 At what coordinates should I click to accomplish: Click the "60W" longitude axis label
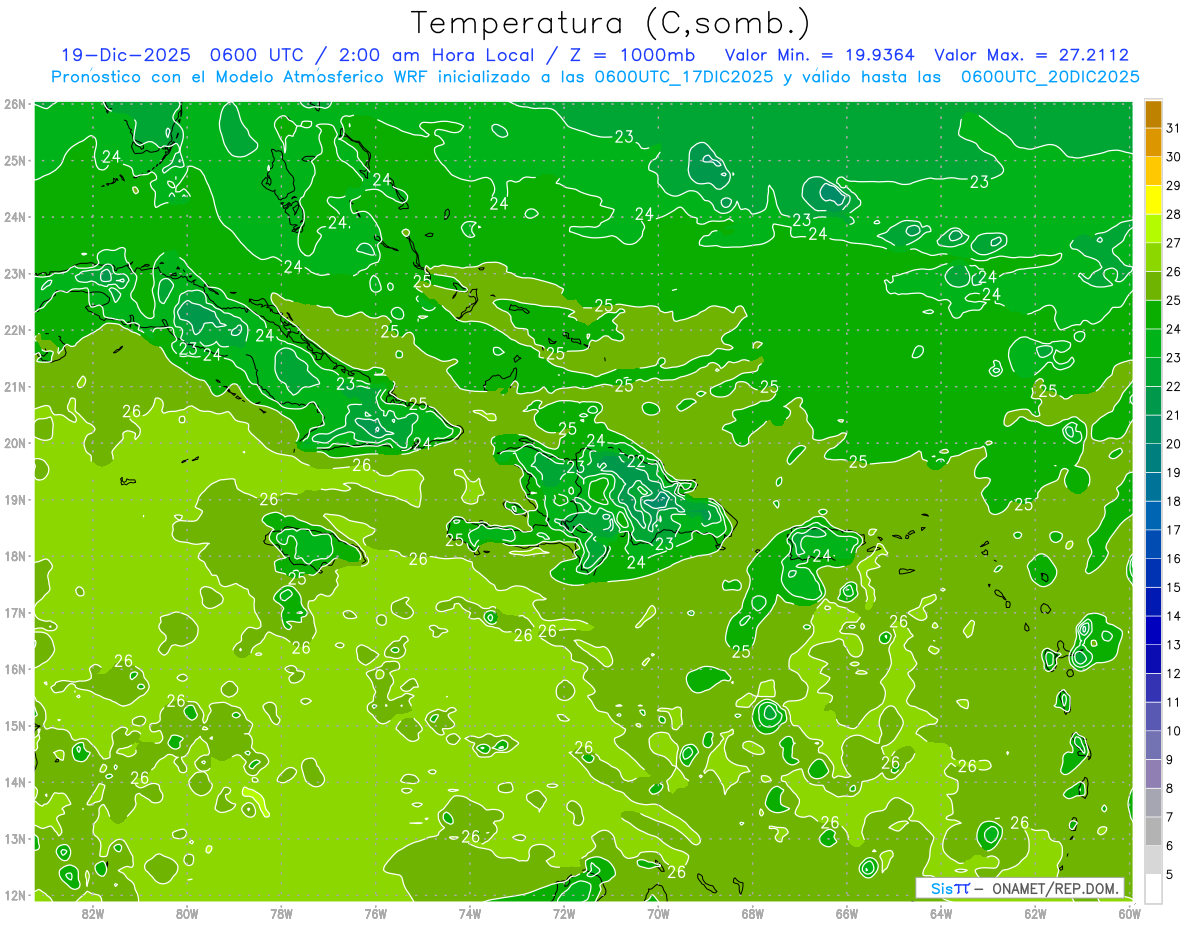1129,912
